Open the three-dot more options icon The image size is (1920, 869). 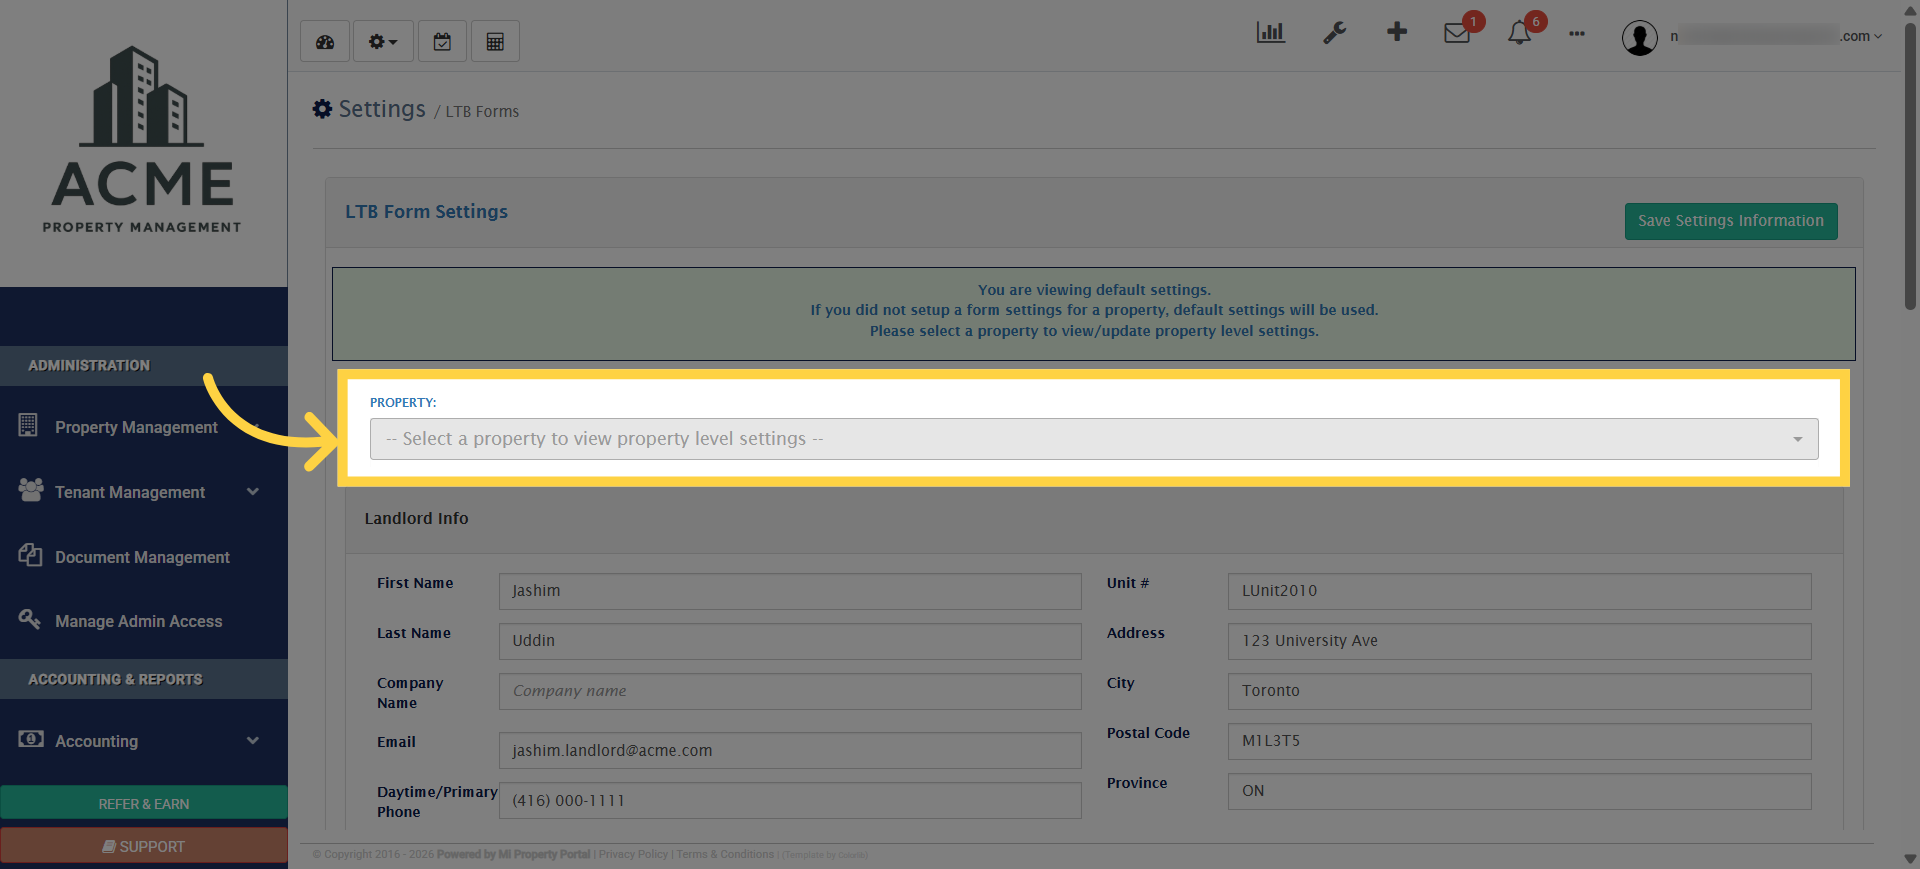pos(1577,34)
